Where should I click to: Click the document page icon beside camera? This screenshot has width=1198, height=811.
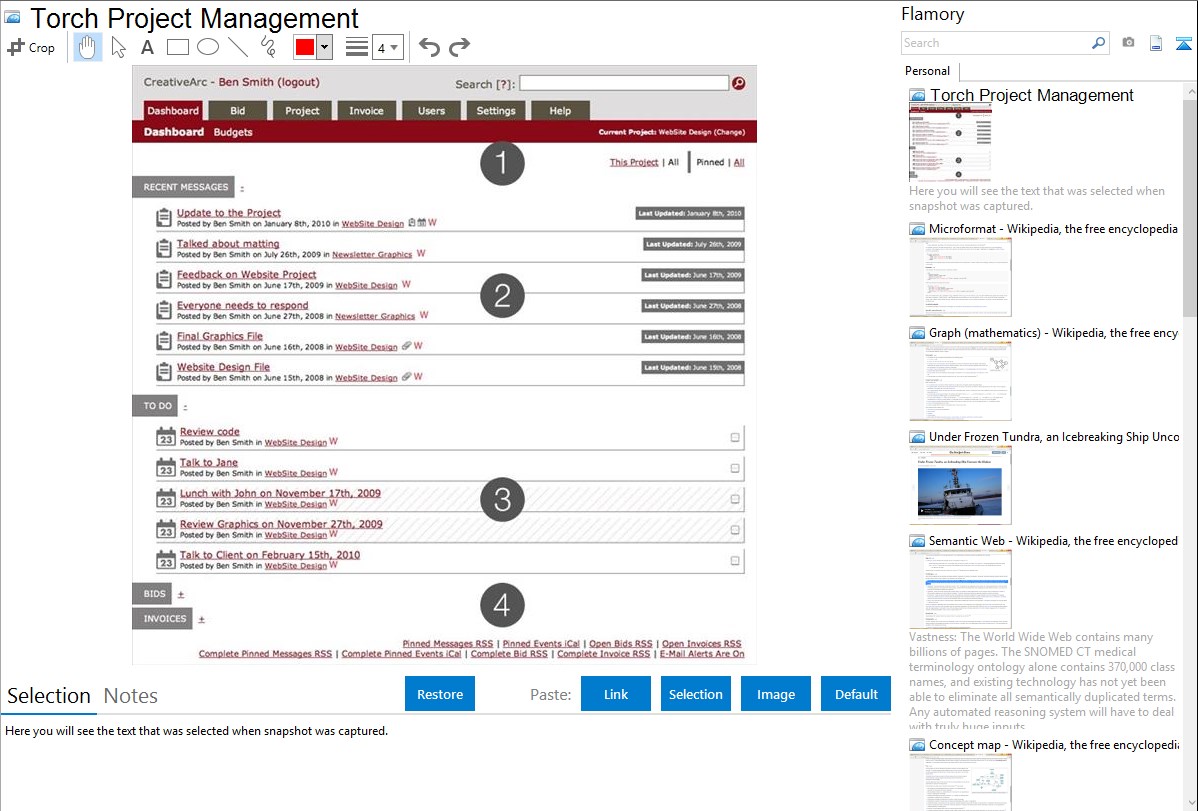pyautogui.click(x=1156, y=43)
